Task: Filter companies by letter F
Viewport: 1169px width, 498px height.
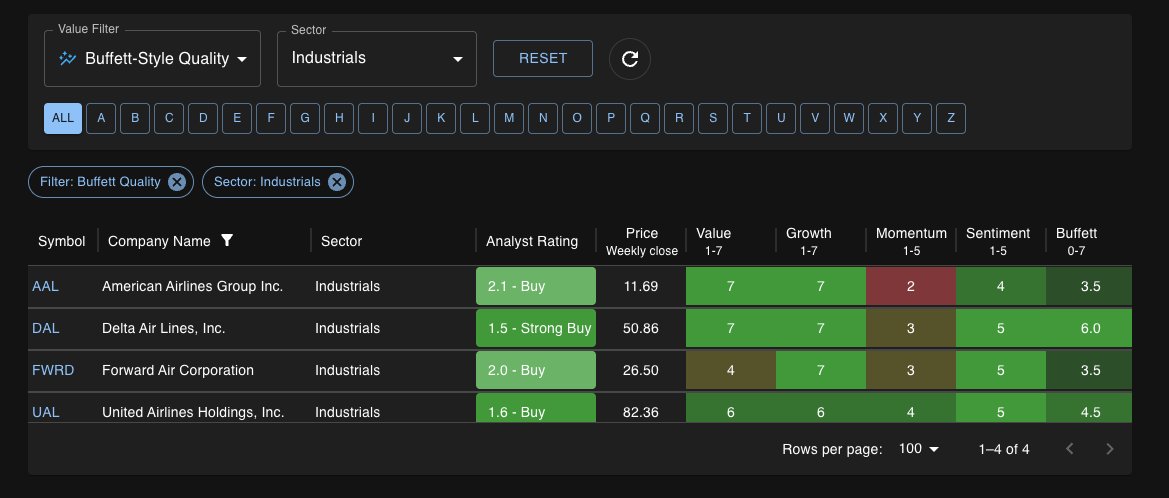Action: click(271, 119)
